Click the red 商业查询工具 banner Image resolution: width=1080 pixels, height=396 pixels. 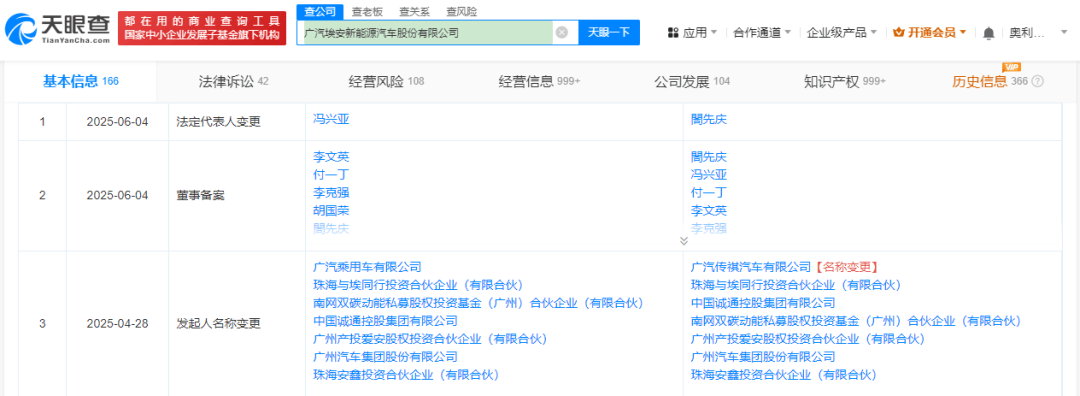coord(202,28)
